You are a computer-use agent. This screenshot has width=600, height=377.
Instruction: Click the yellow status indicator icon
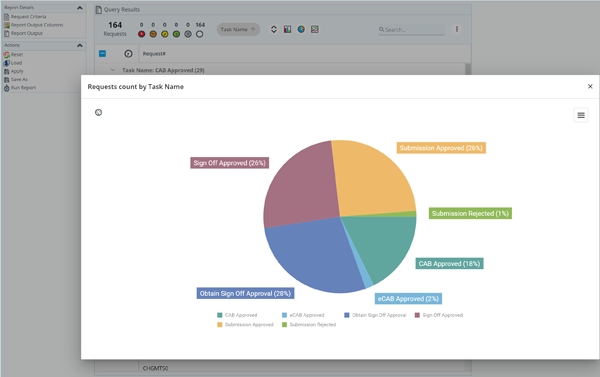coord(165,34)
